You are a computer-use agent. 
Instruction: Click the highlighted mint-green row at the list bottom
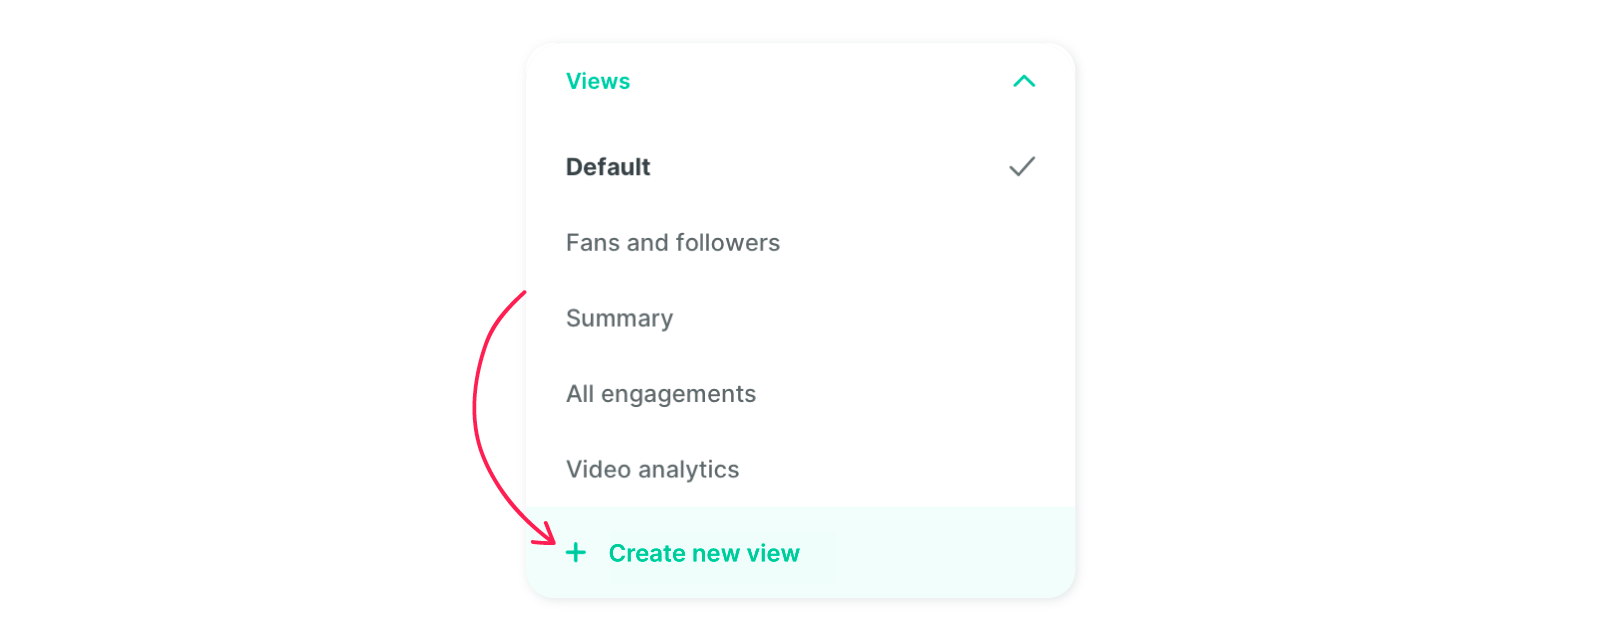[x=800, y=552]
